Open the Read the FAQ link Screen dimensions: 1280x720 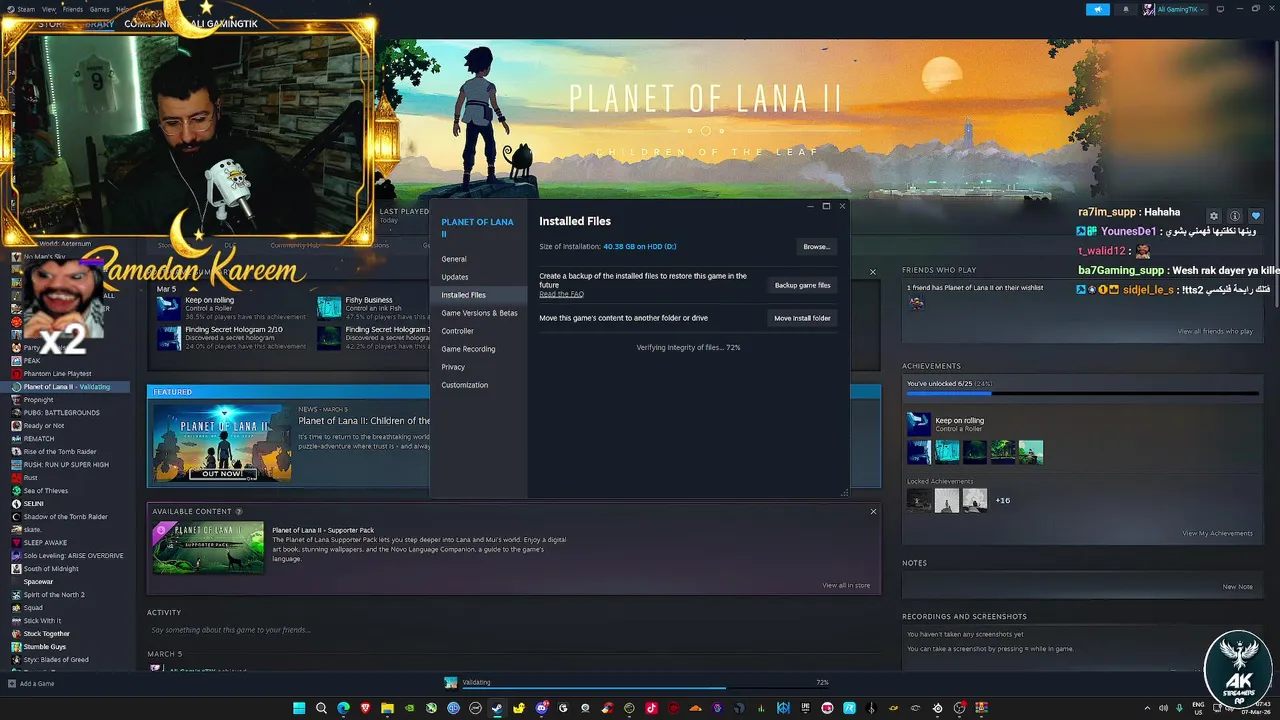point(561,294)
